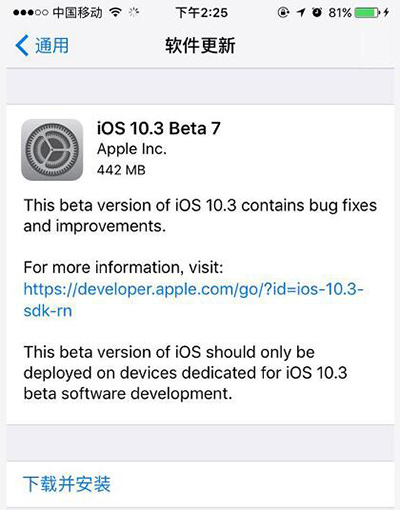Tap the battery indicator icon
Screen dimensions: 400x510
(368, 13)
